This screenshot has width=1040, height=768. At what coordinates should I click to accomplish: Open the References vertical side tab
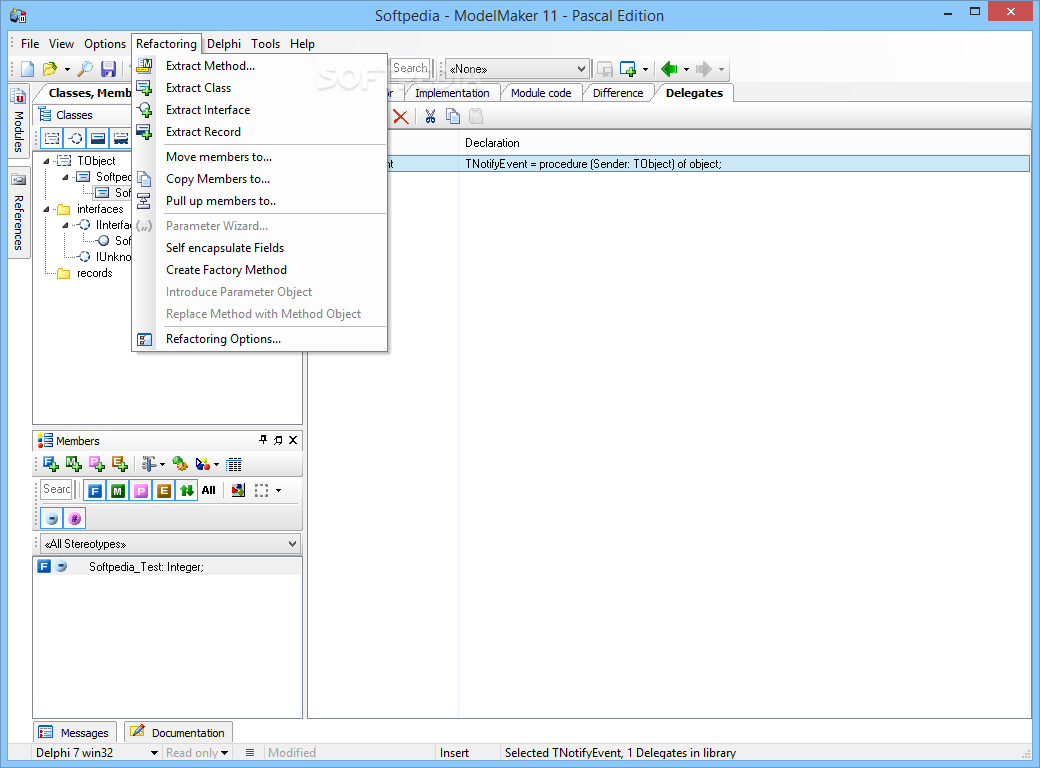[x=19, y=214]
